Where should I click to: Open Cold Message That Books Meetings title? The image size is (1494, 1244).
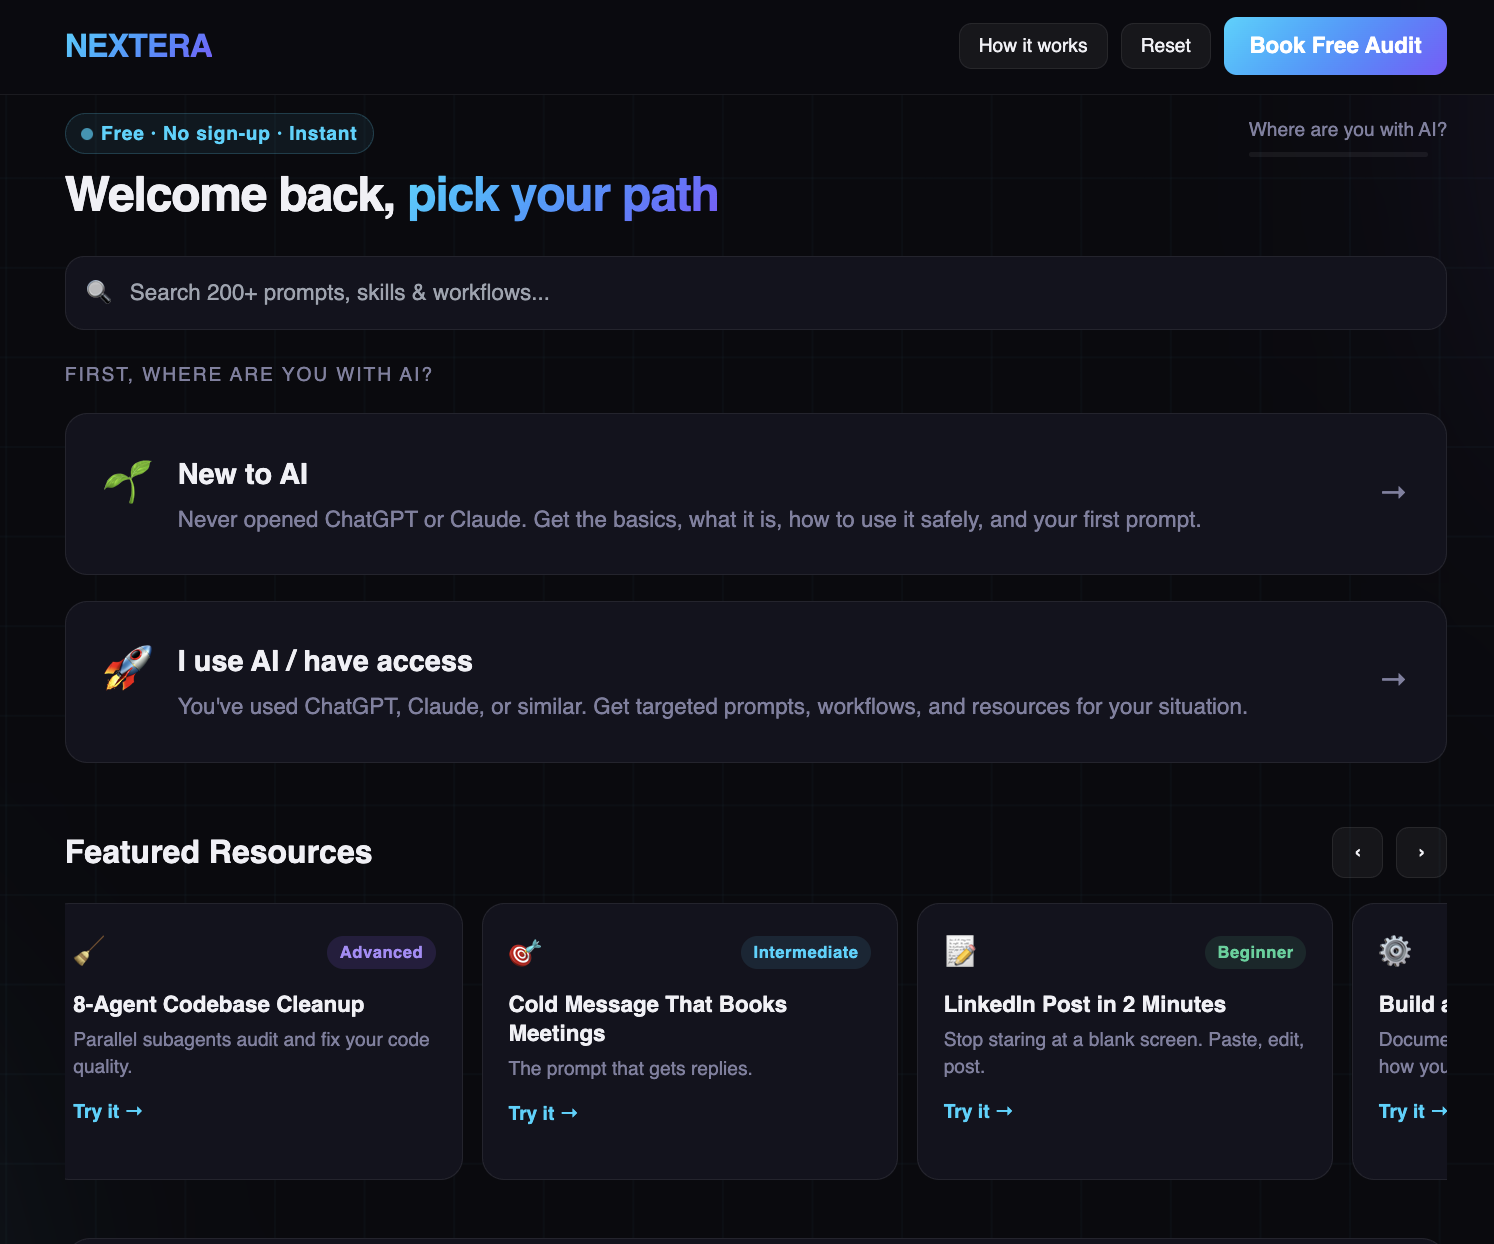pos(648,1019)
